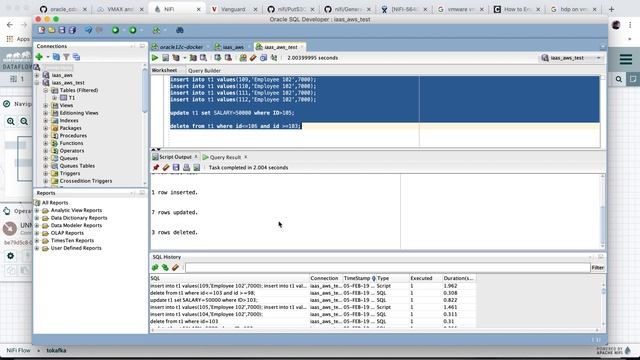Run the statement with the green play icon
The image size is (640, 360).
(x=155, y=58)
